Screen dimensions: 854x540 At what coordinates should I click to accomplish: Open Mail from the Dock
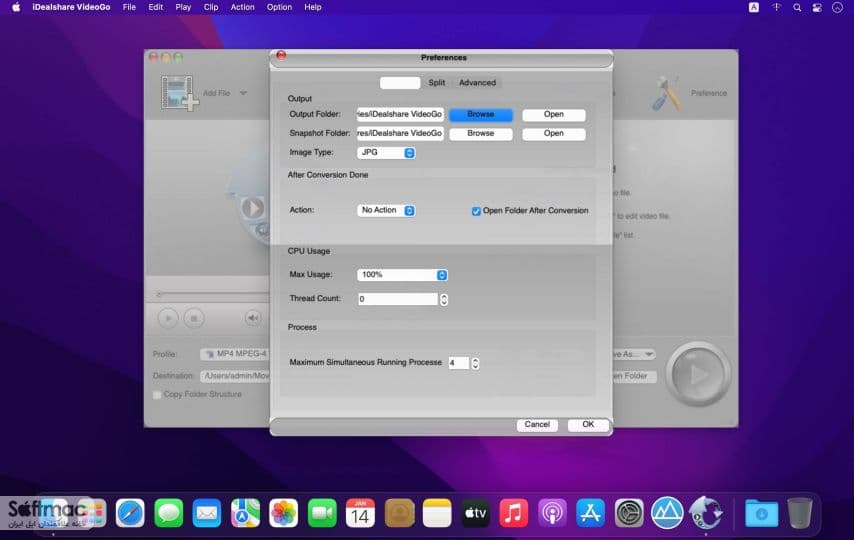[207, 513]
